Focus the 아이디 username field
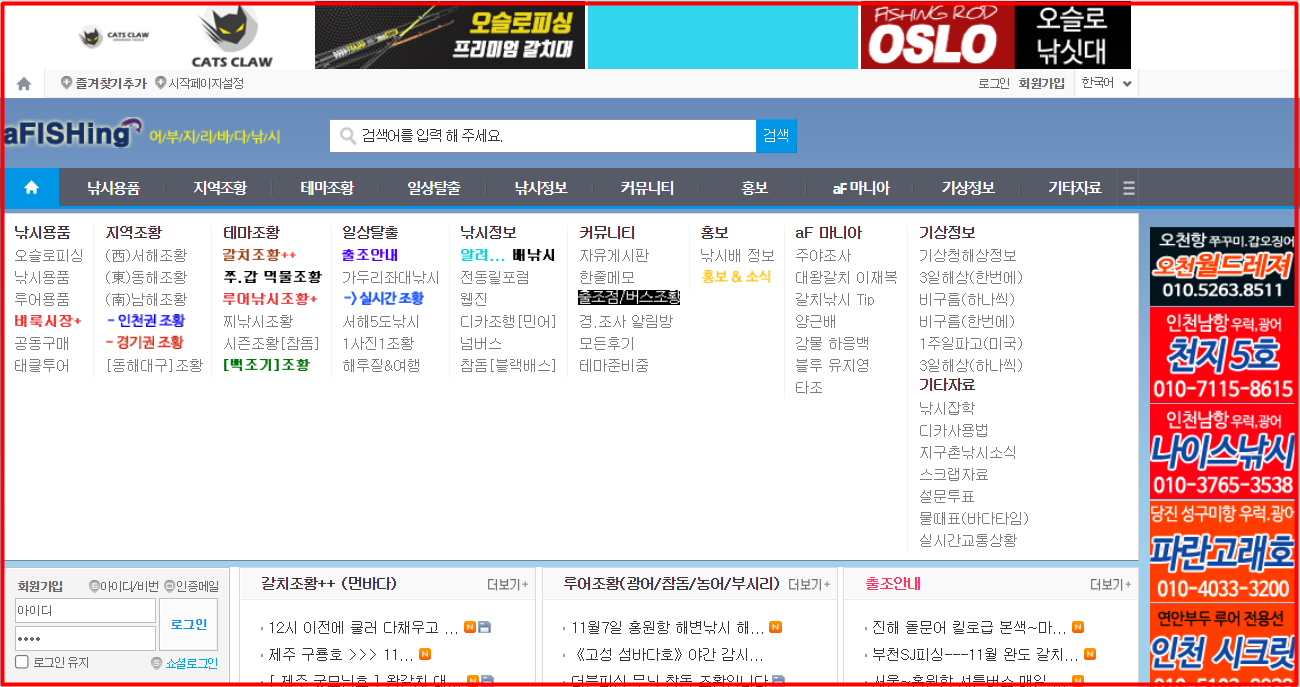 [85, 610]
